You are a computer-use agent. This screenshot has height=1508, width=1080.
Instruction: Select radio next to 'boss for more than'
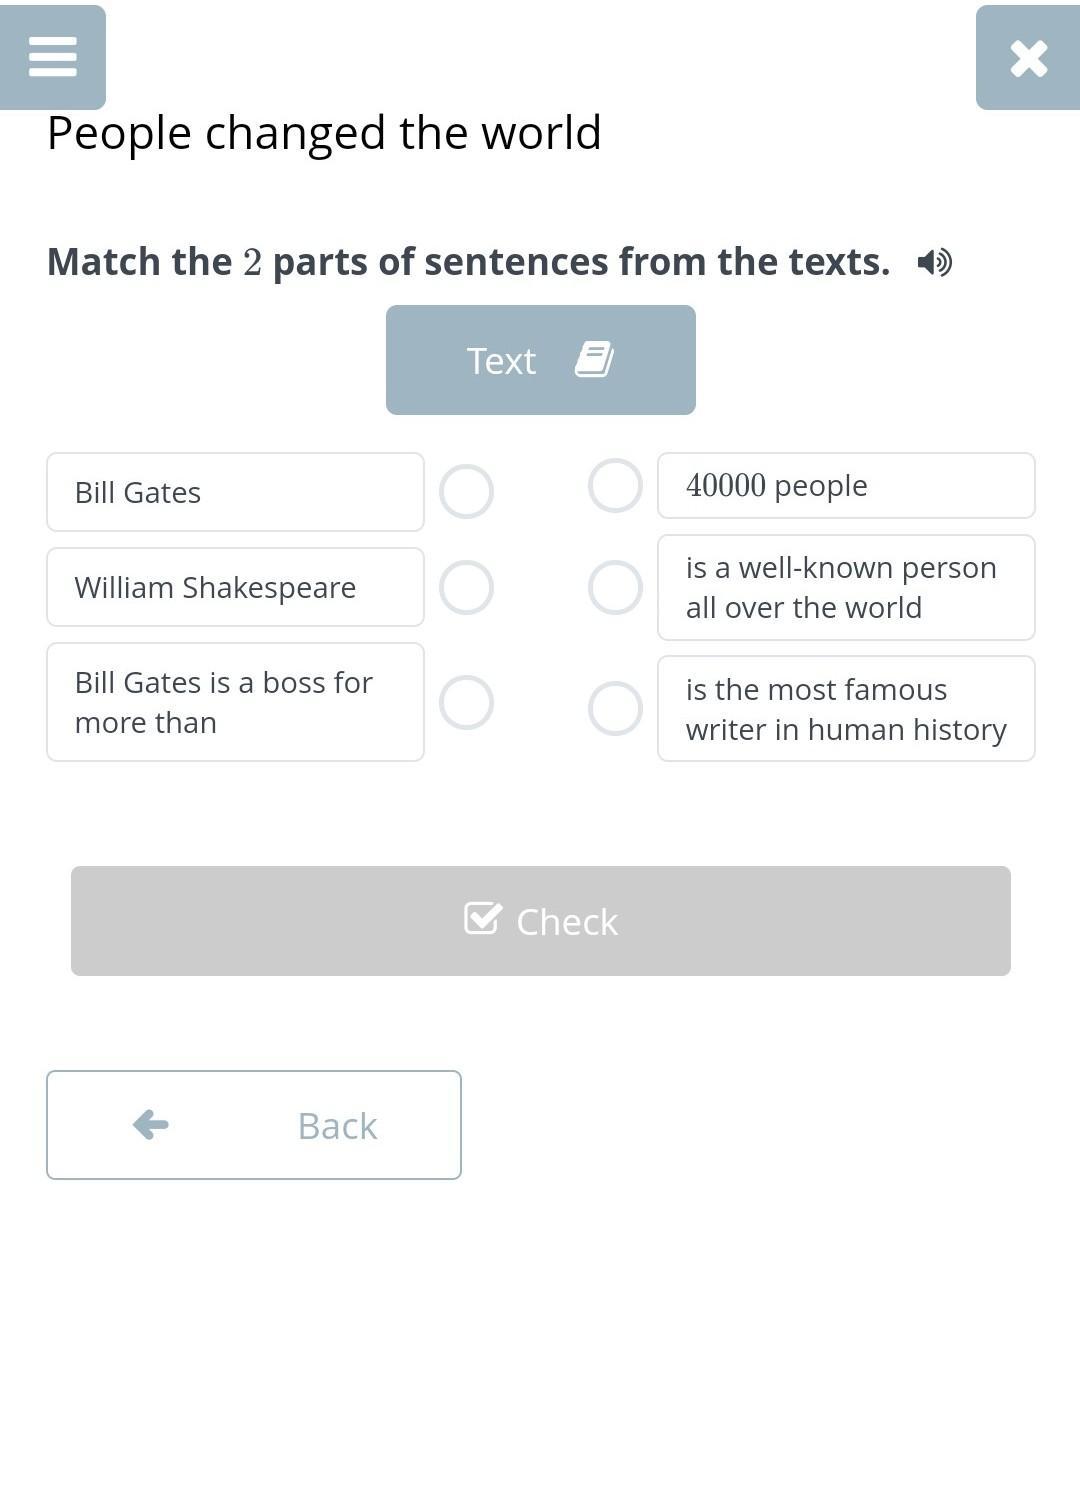tap(466, 702)
